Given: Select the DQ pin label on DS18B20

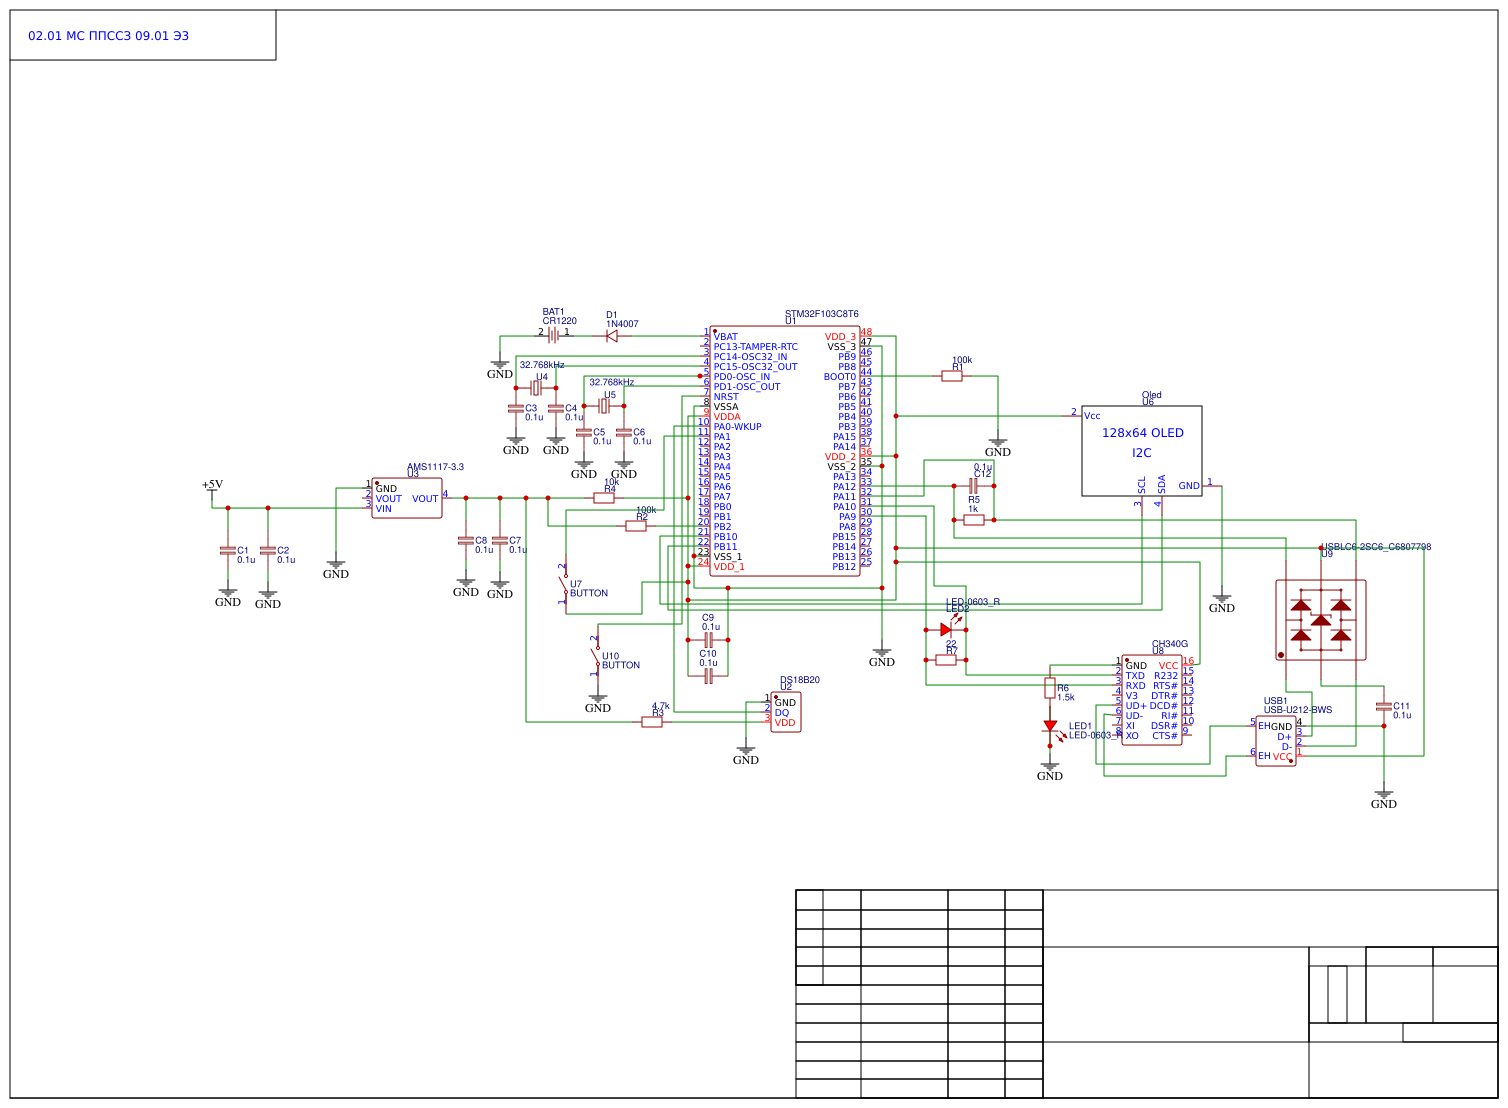Looking at the screenshot, I should click(x=782, y=713).
